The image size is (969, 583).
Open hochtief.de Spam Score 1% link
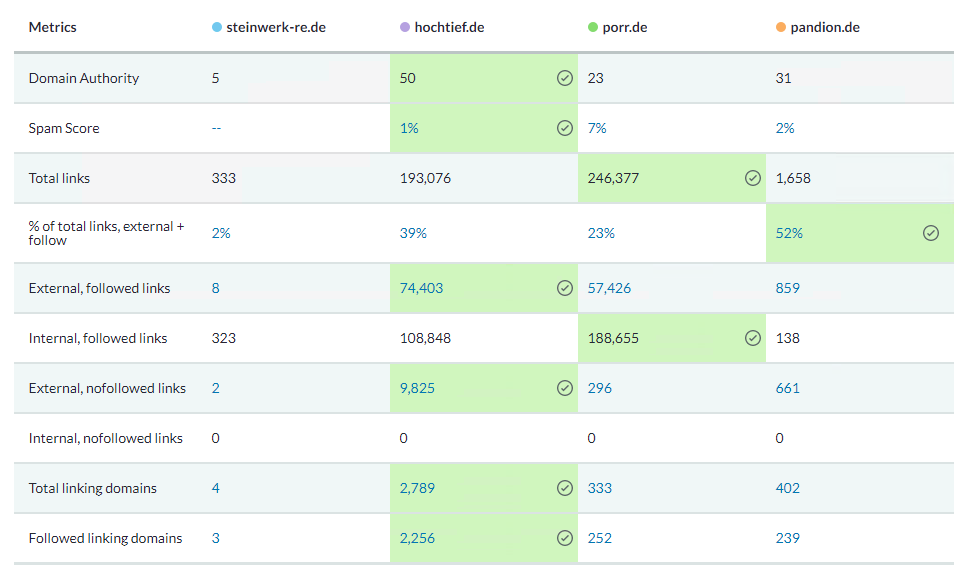click(409, 128)
